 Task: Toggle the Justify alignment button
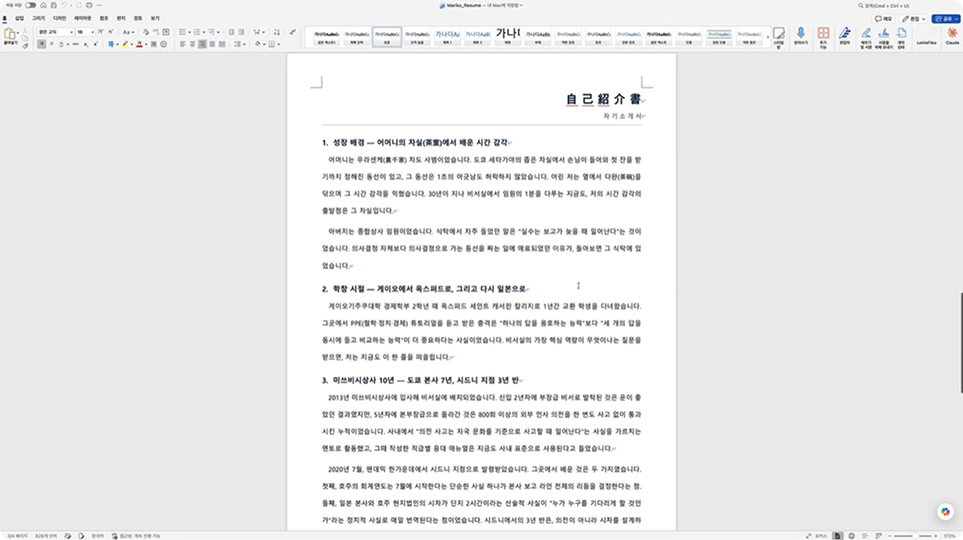[212, 44]
